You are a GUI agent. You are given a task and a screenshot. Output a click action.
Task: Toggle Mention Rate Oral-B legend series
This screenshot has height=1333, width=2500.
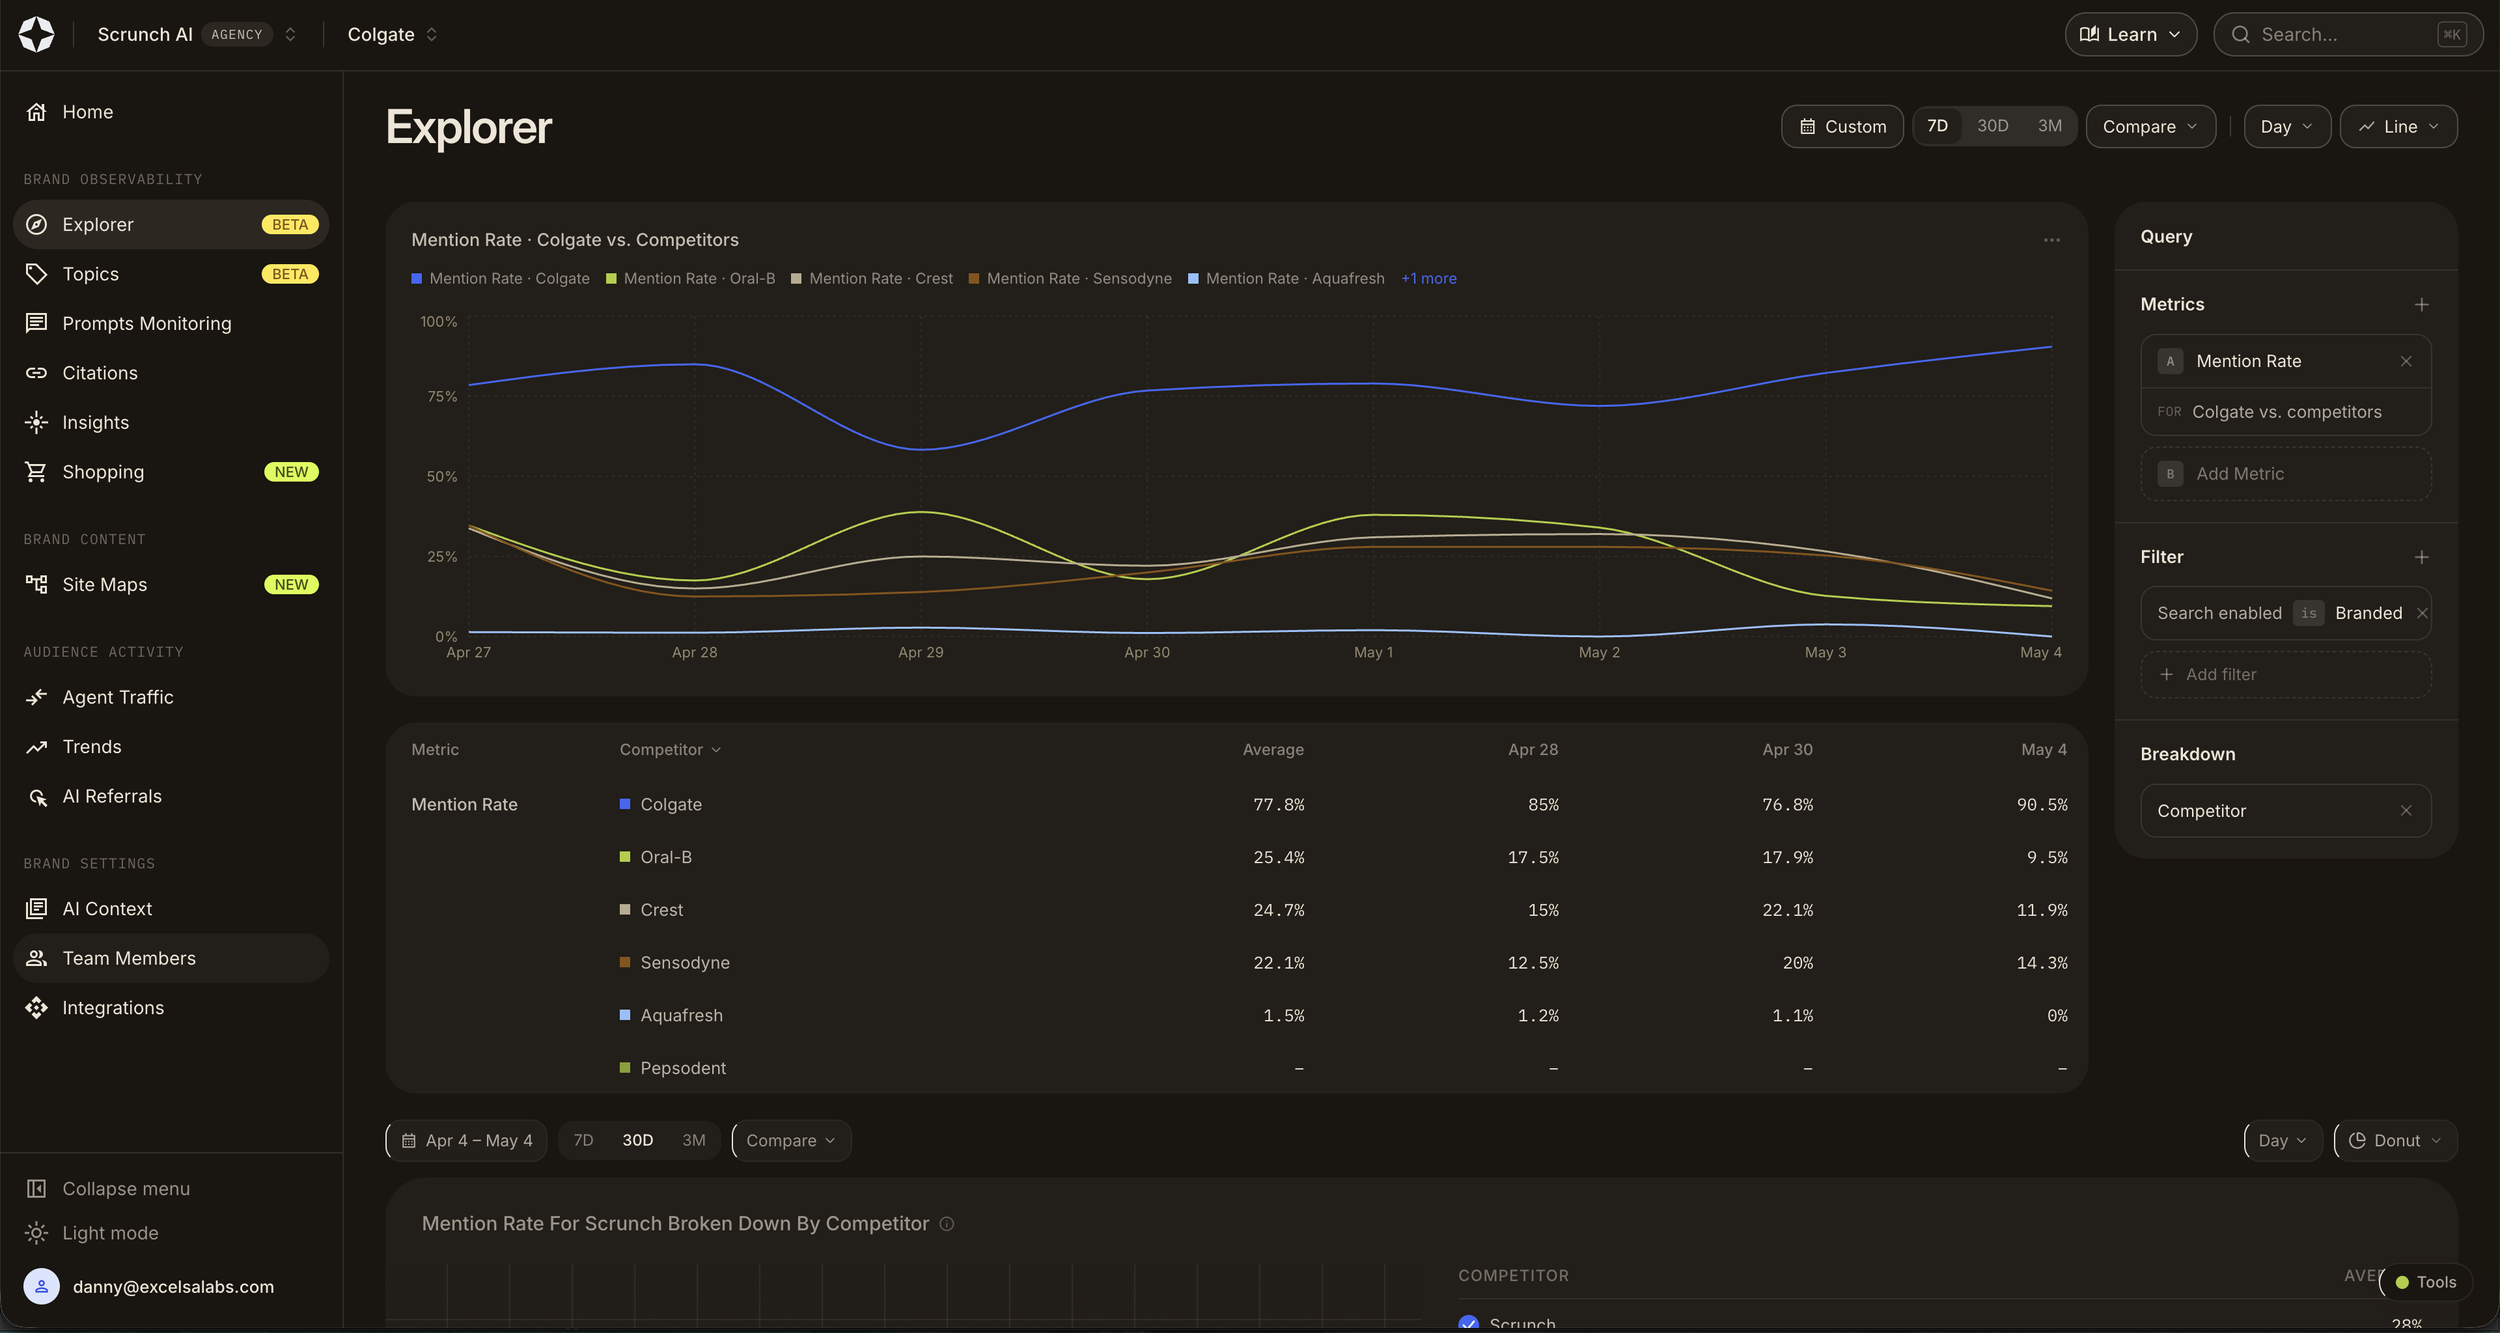691,279
